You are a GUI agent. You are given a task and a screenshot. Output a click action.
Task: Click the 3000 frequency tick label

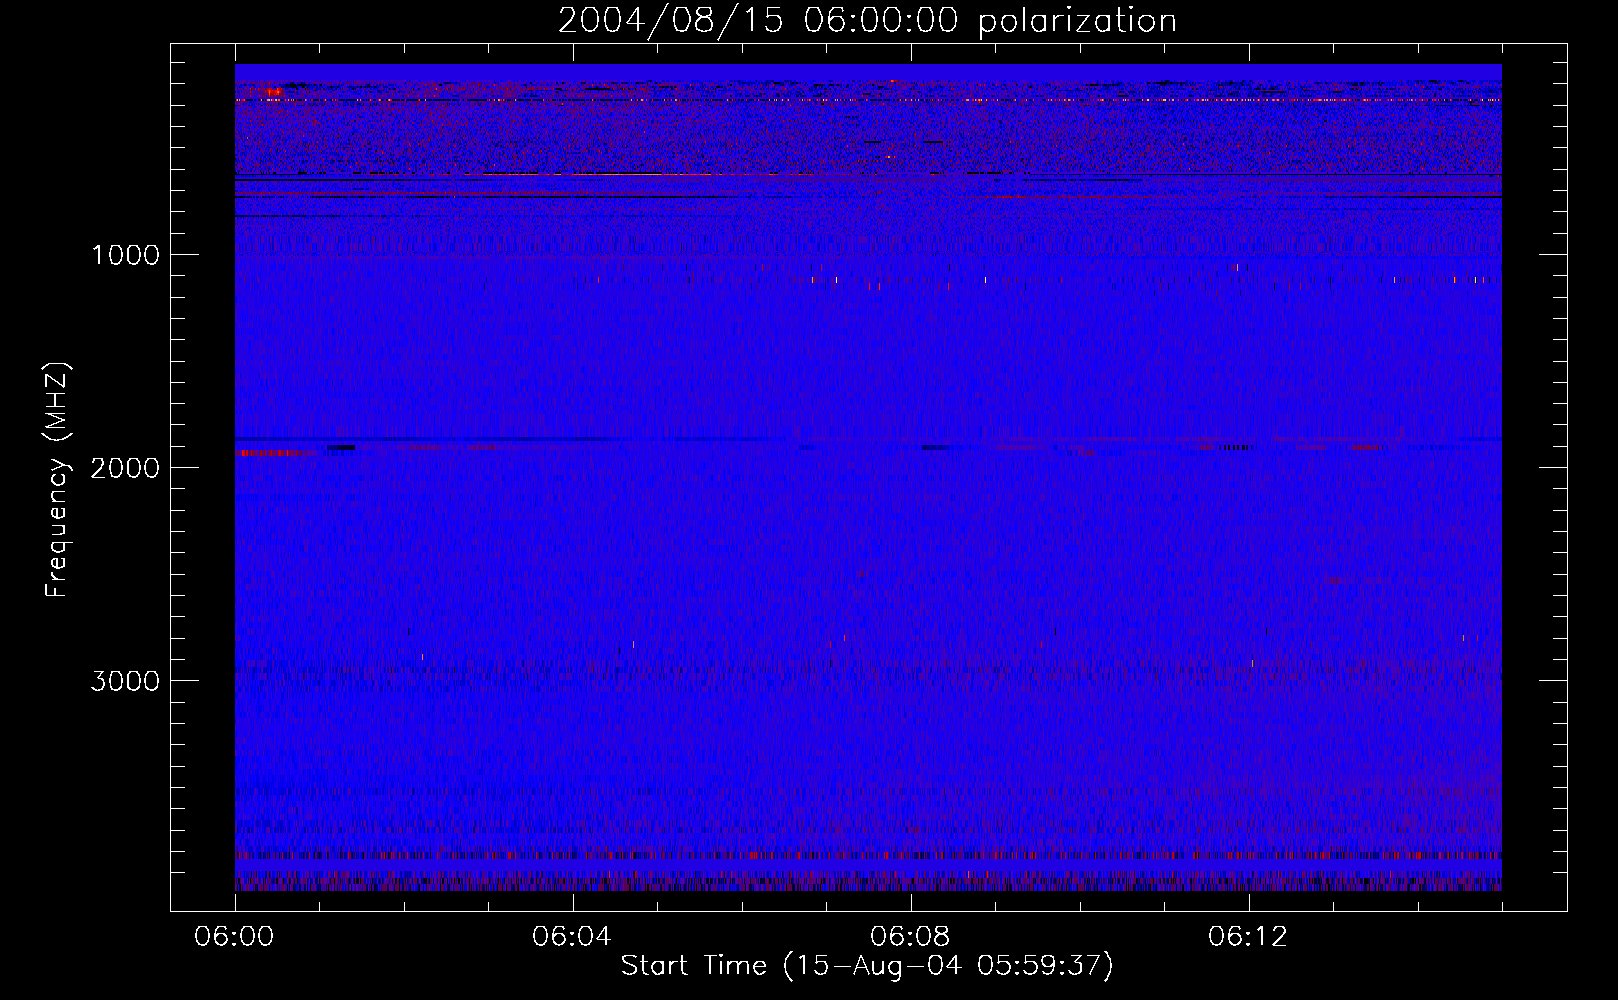(125, 681)
